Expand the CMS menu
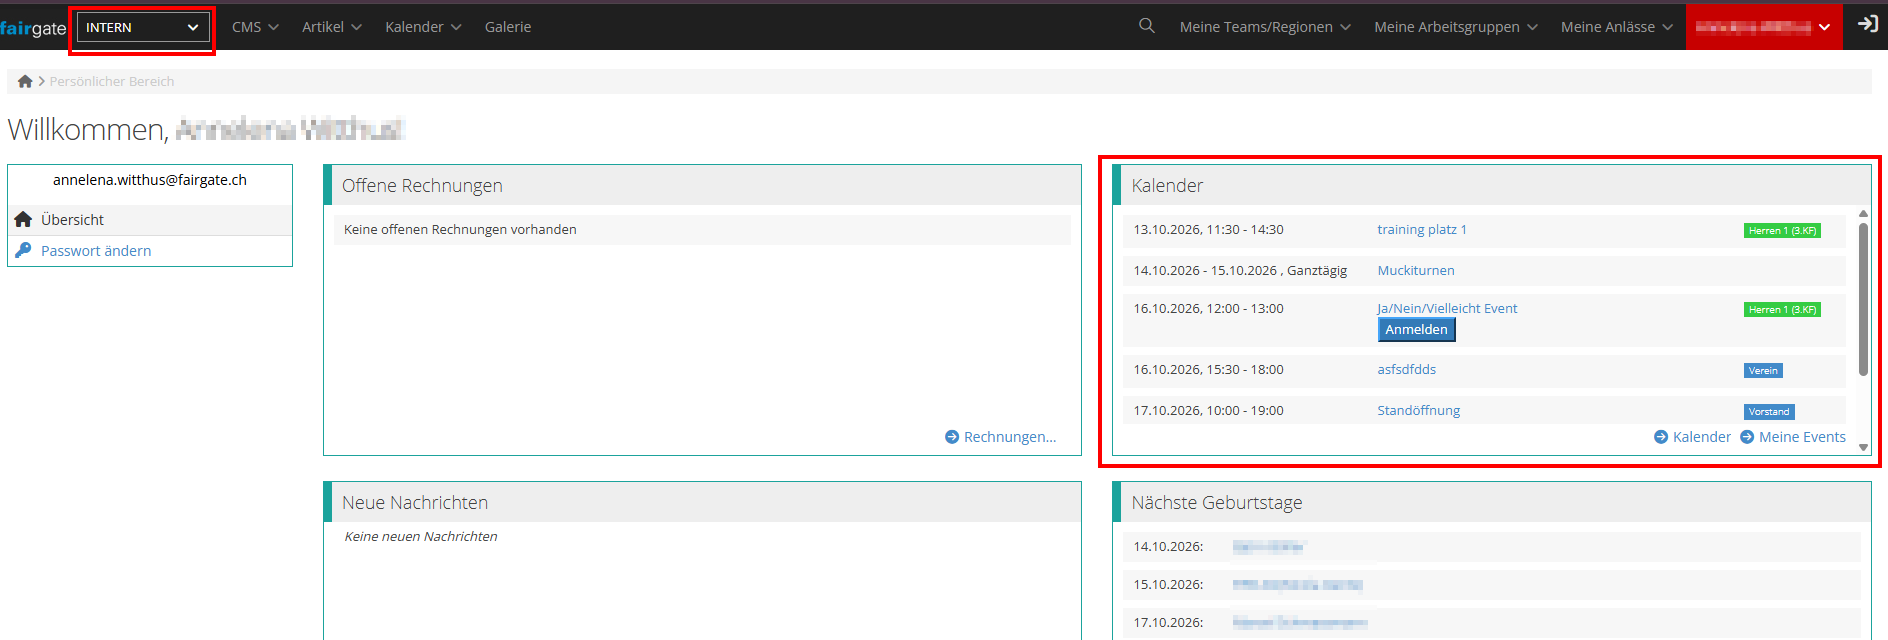Screen dimensions: 1888x640 coord(255,27)
